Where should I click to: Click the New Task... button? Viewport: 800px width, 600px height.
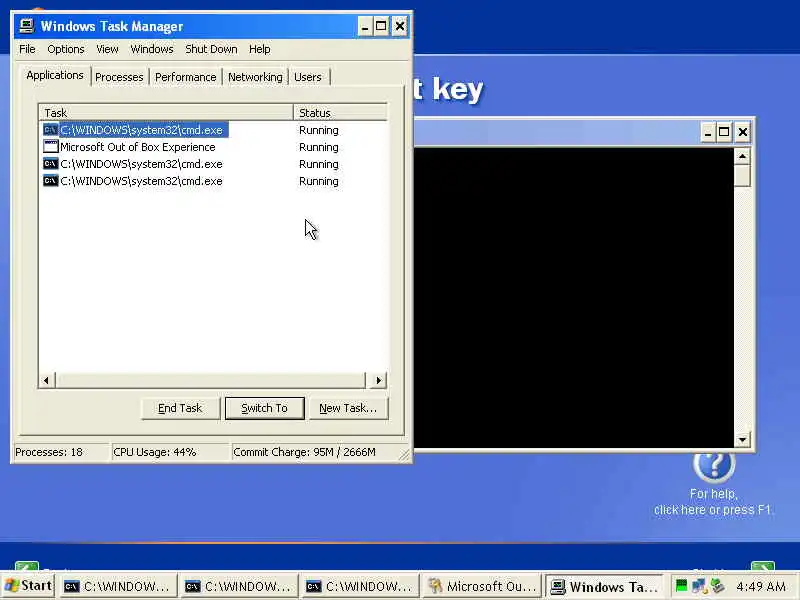pyautogui.click(x=348, y=408)
